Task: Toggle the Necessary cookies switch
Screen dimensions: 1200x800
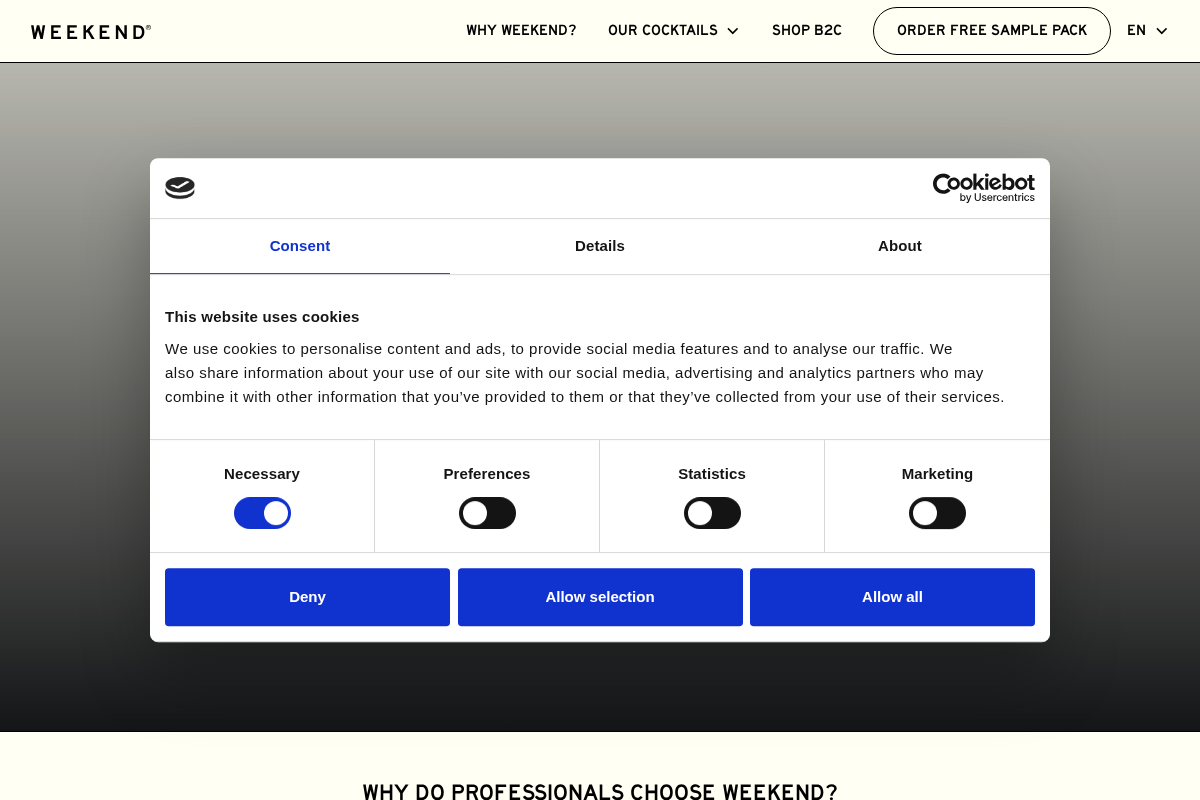Action: [x=262, y=513]
